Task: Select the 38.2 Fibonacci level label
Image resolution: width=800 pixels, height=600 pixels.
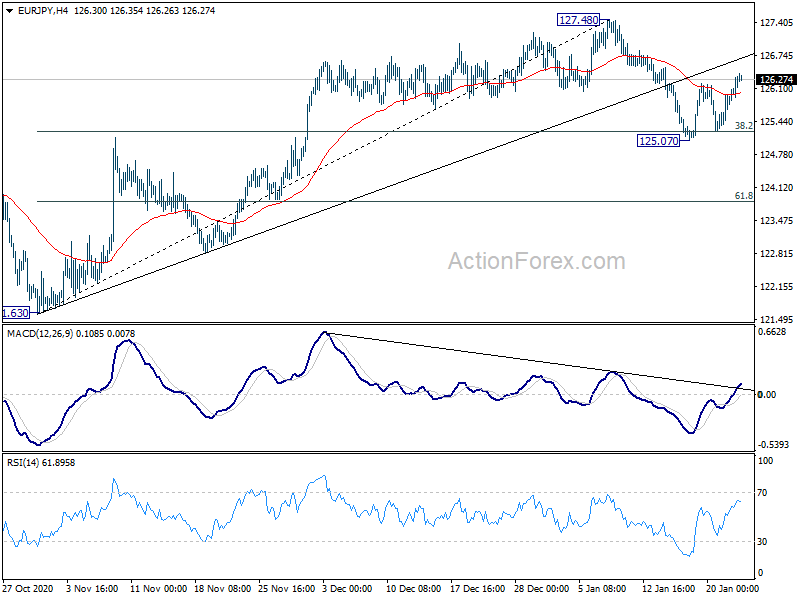Action: pyautogui.click(x=743, y=125)
